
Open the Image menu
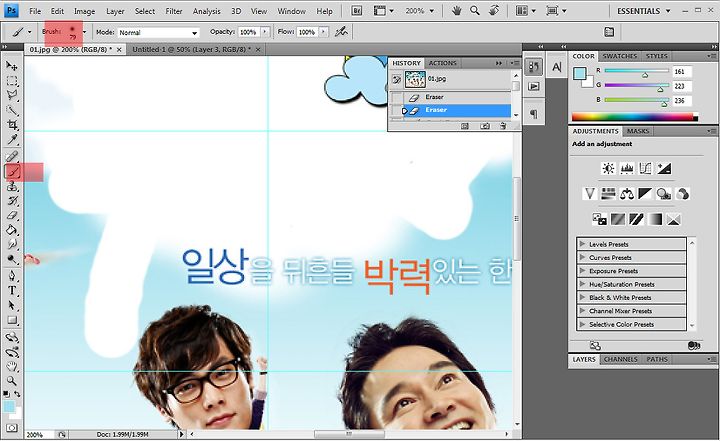[84, 11]
